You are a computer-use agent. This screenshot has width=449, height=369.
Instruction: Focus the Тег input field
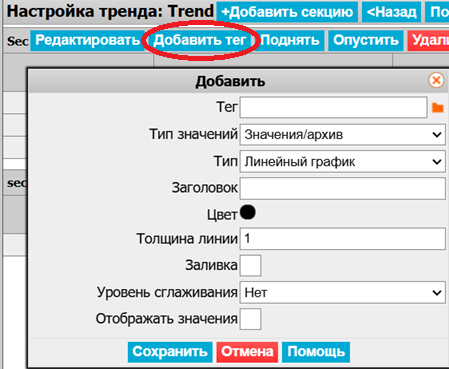pos(333,107)
